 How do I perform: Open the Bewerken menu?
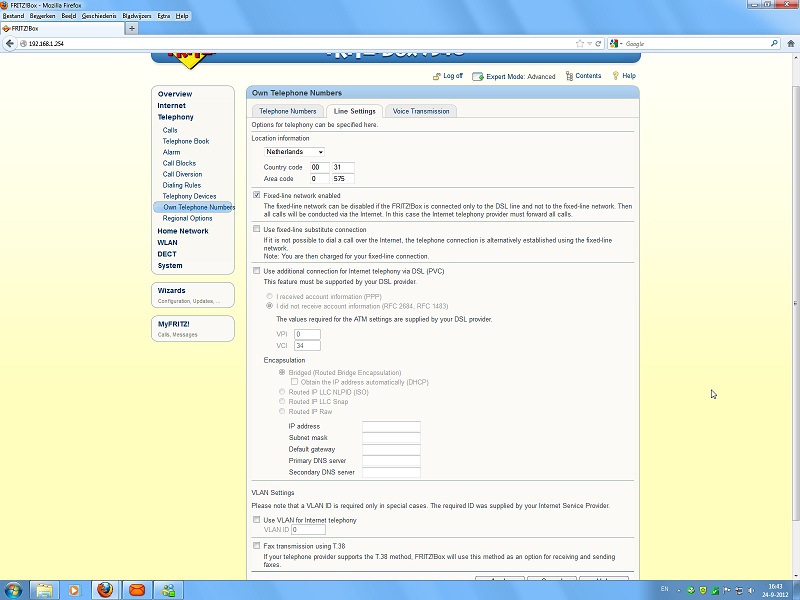(42, 16)
